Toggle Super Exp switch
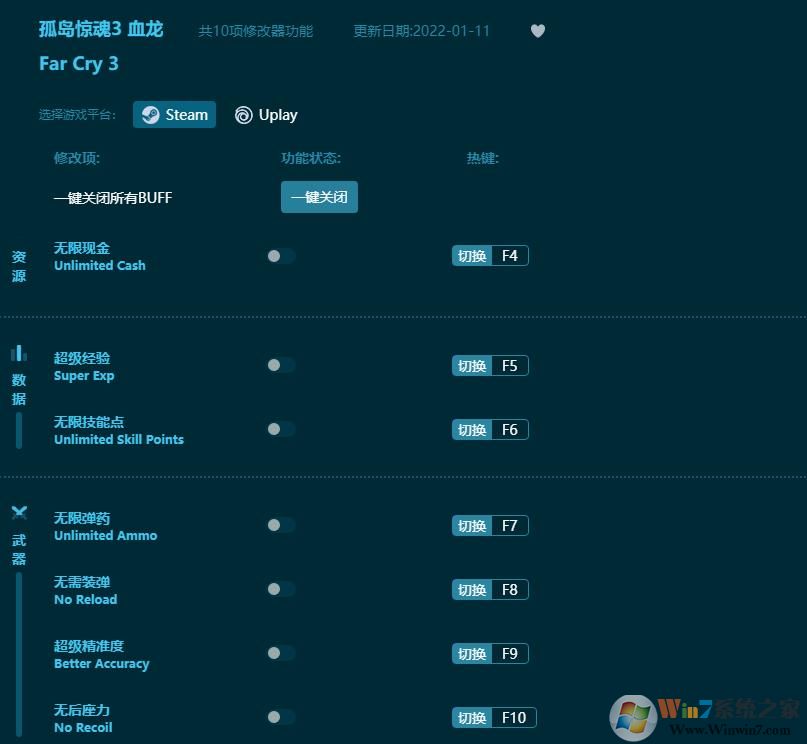 tap(281, 365)
